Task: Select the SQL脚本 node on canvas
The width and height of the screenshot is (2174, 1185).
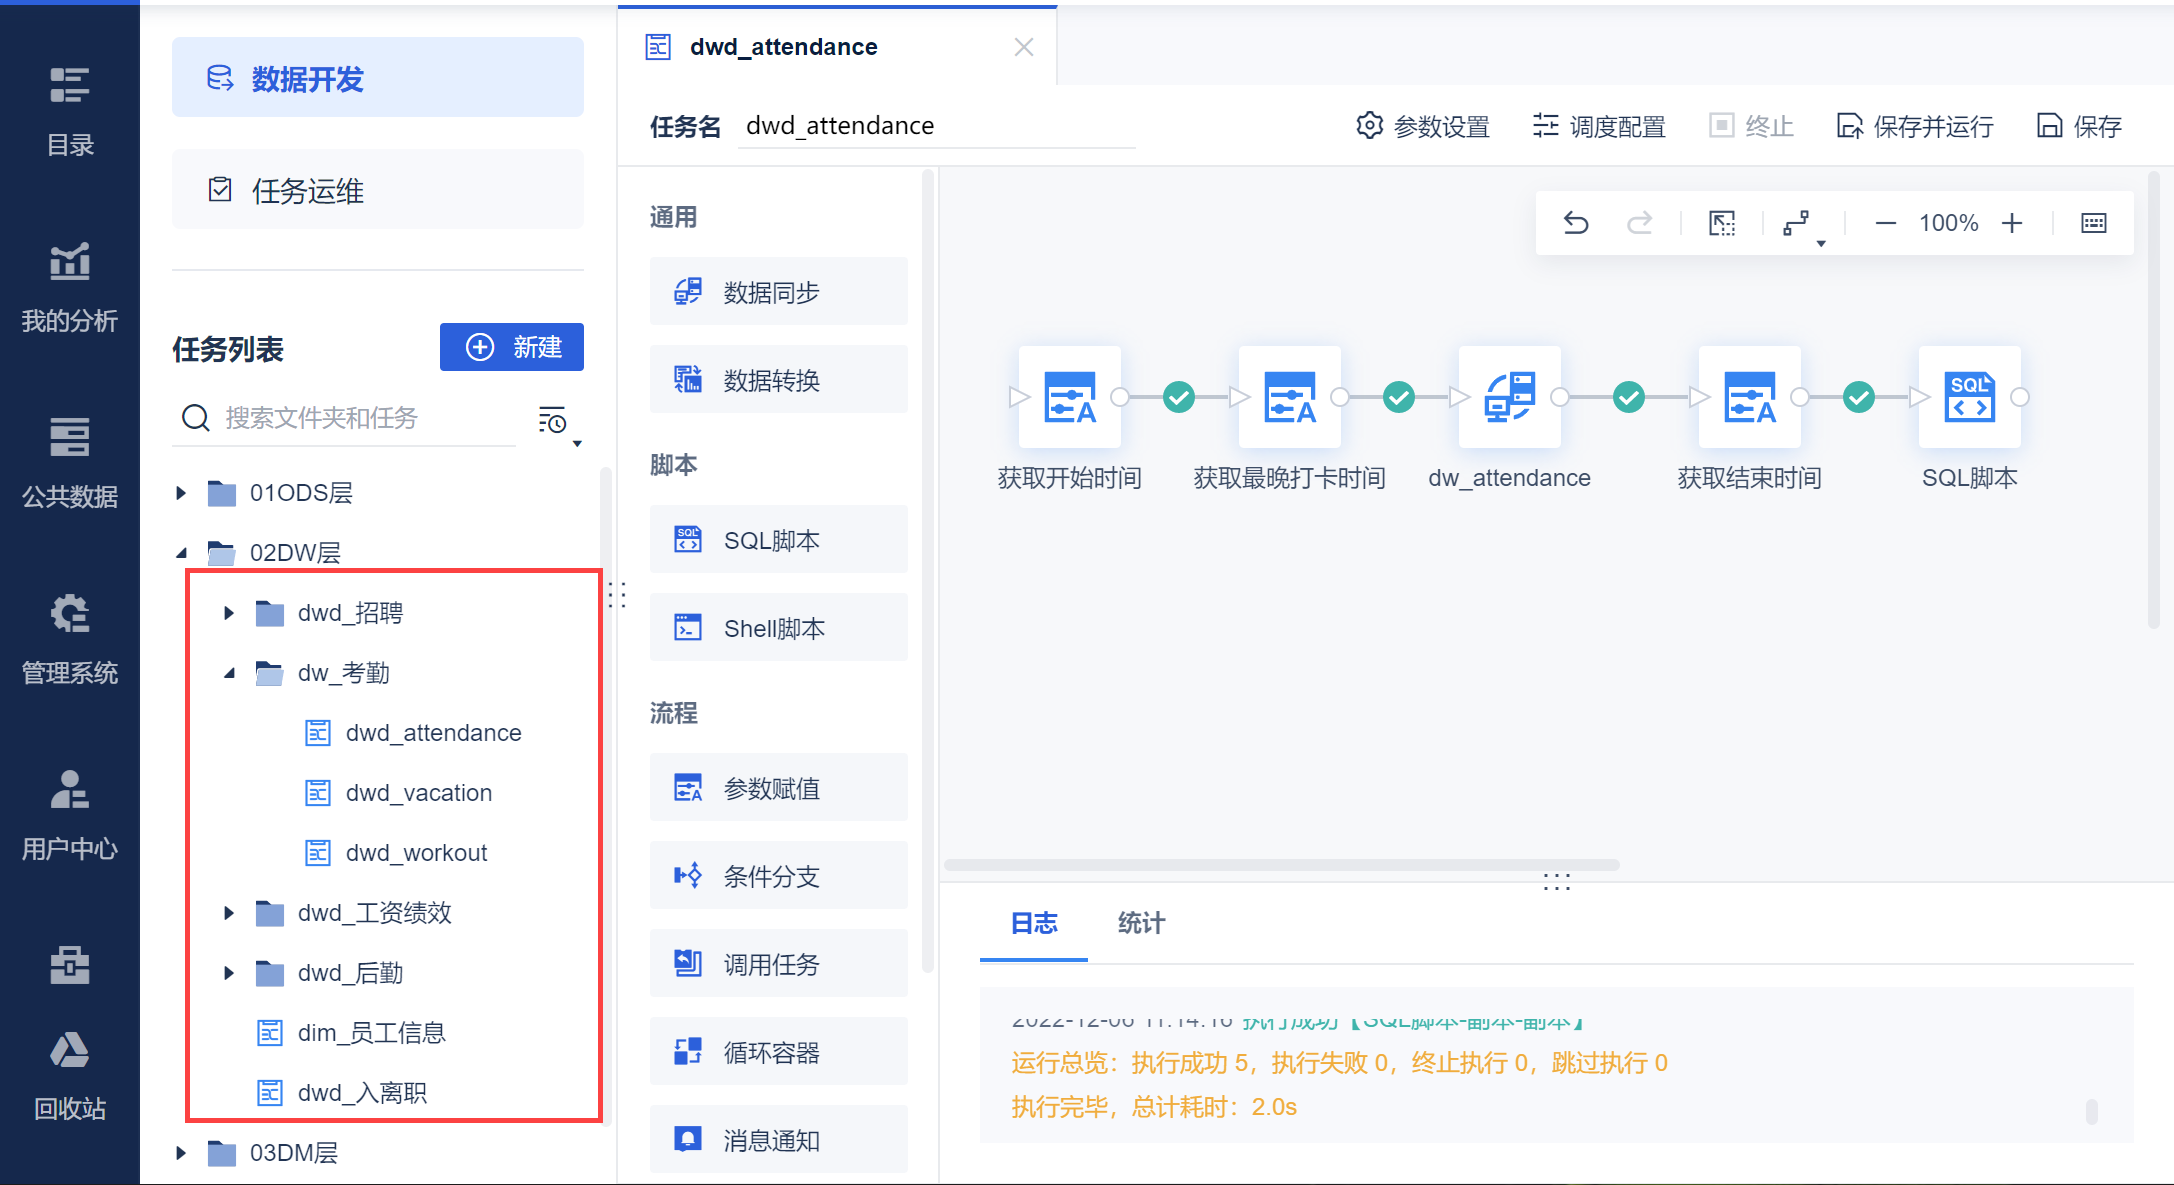Action: [1969, 398]
